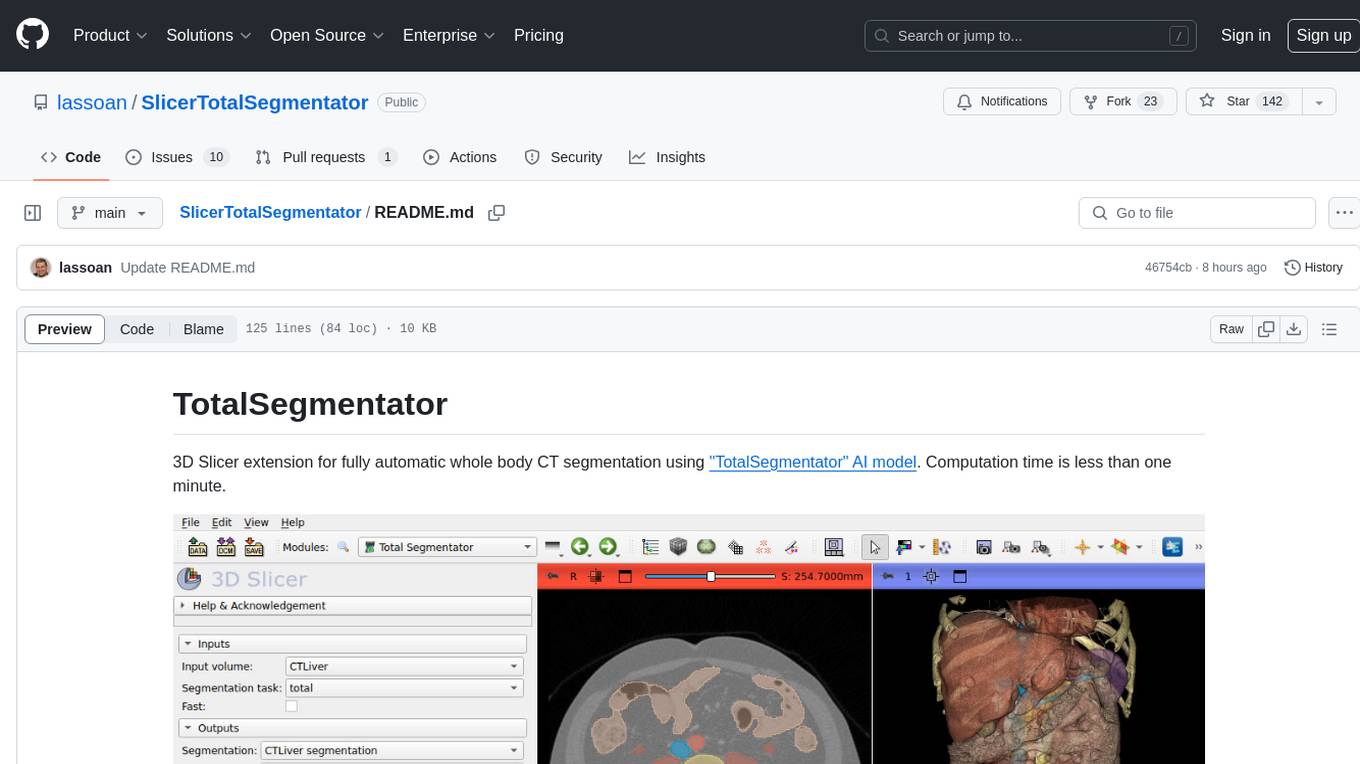Click the module search magnifier icon
1360x764 pixels.
pos(343,547)
